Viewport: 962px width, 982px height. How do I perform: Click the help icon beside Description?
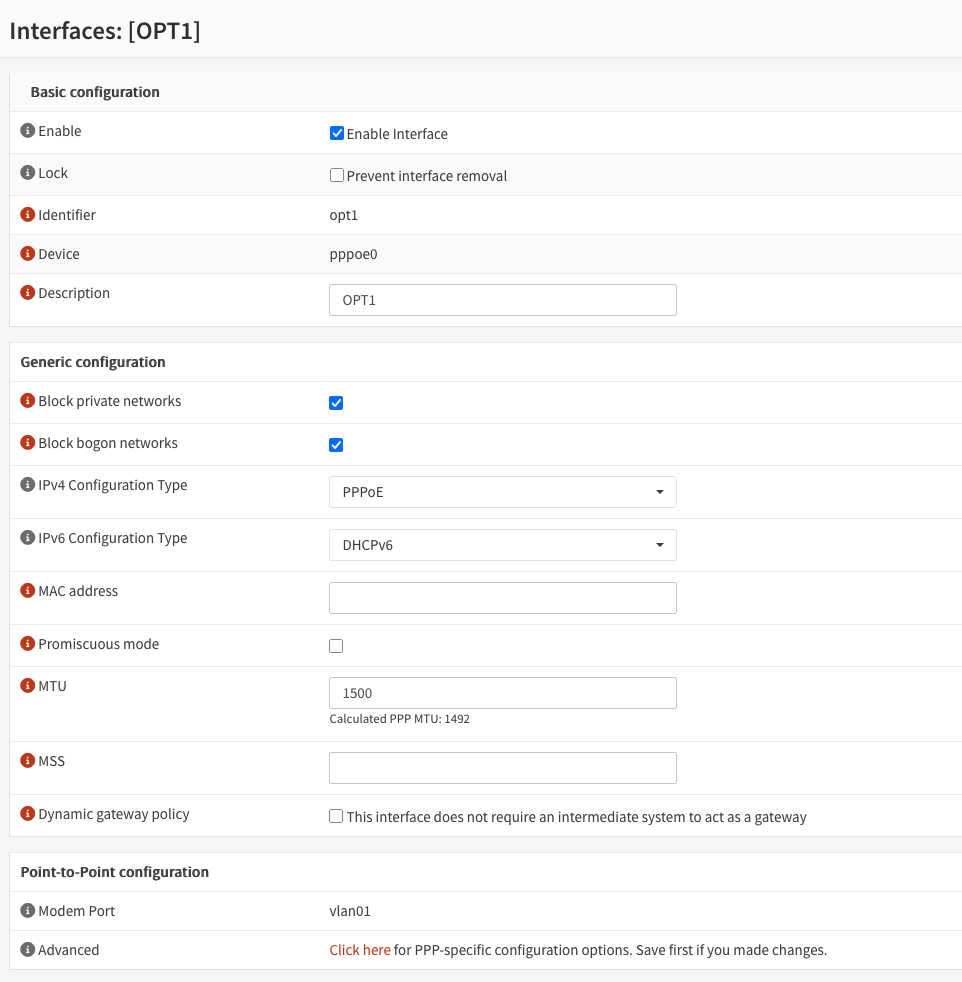click(28, 293)
